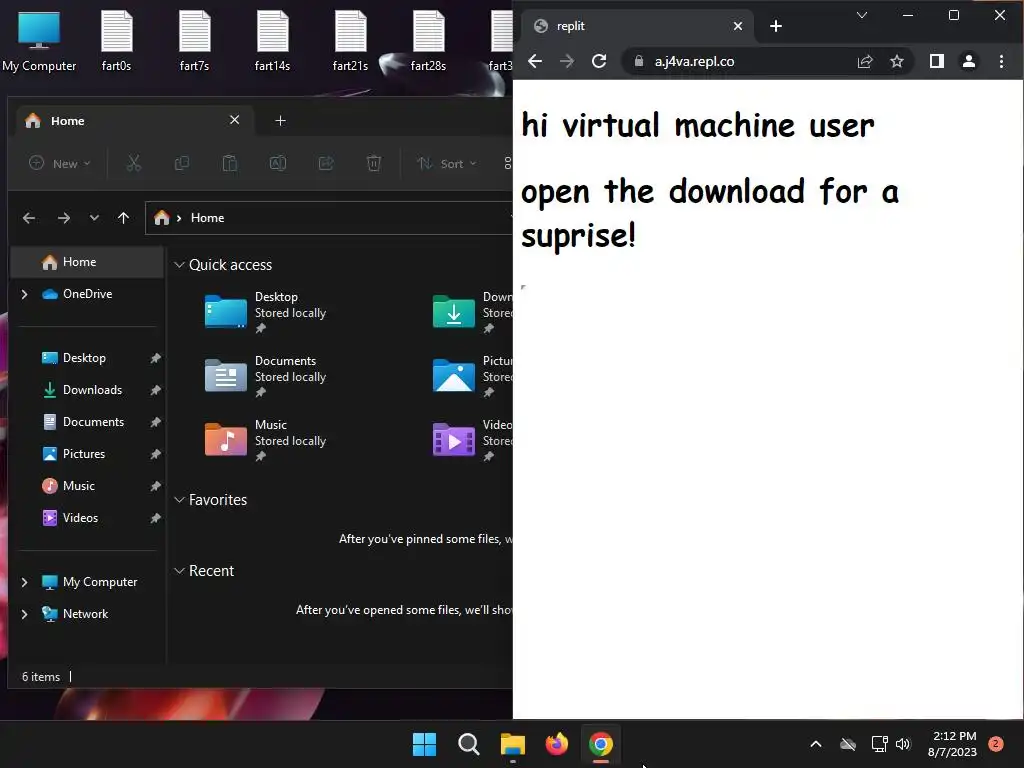Open Chrome profile avatar
1024x768 pixels.
pyautogui.click(x=968, y=61)
